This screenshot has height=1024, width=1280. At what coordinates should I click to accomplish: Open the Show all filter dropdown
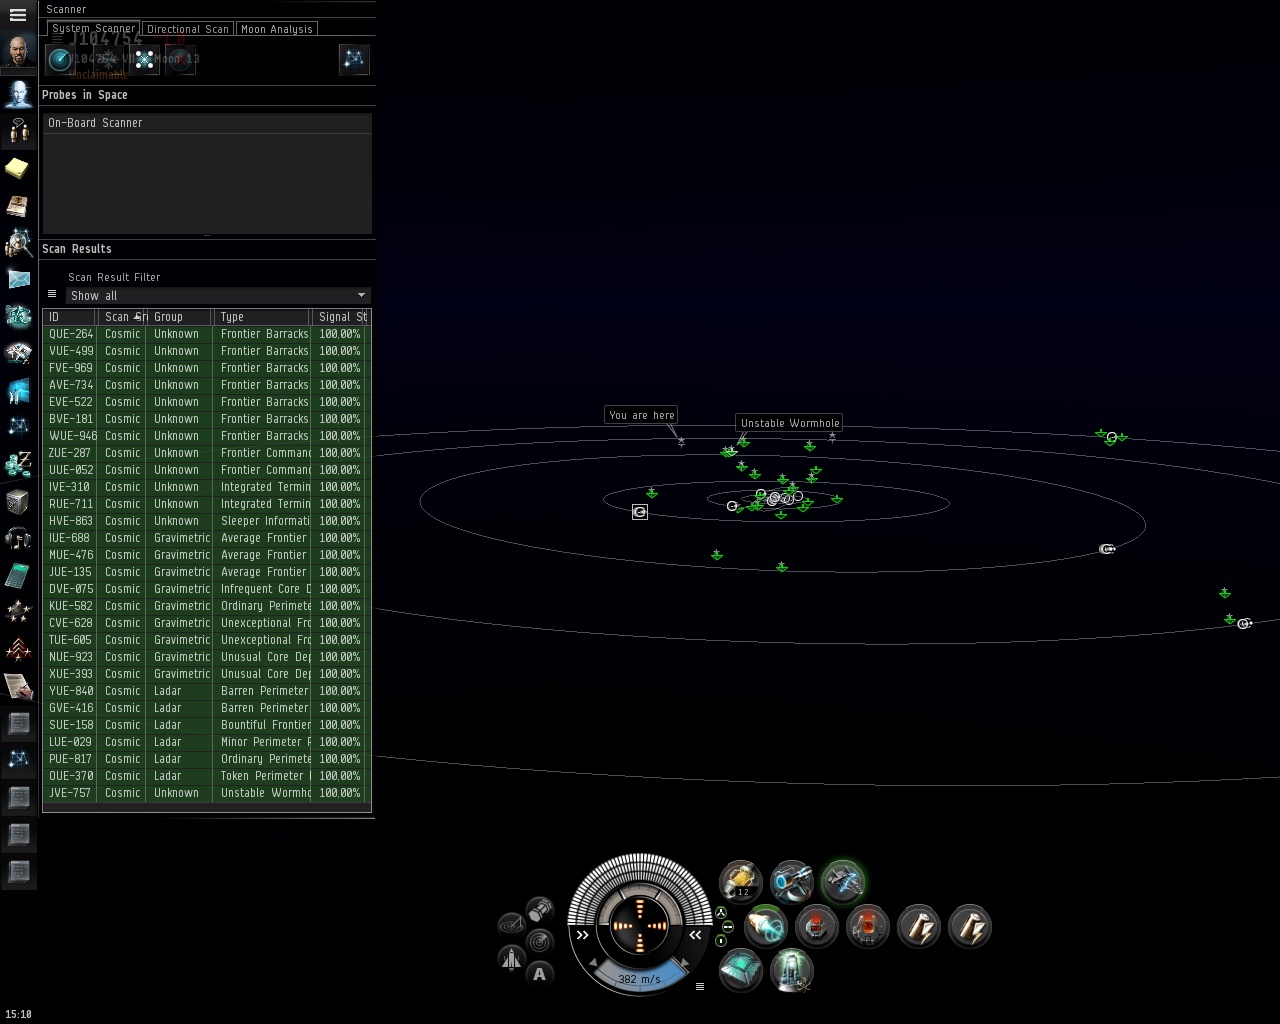(218, 296)
